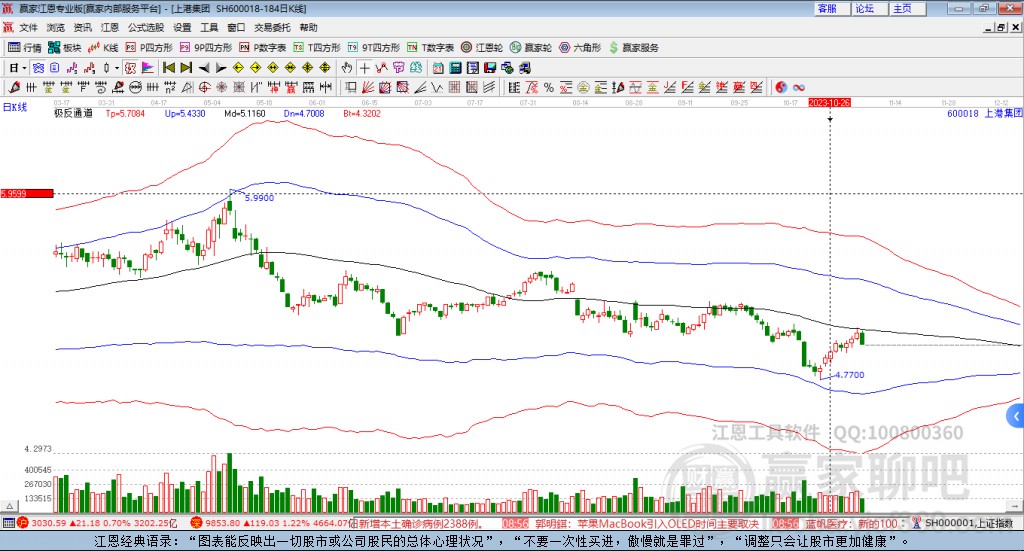Viewport: 1024px width, 551px height.
Task: Click the yellow diamond with right arrow
Action: pyautogui.click(x=255, y=68)
